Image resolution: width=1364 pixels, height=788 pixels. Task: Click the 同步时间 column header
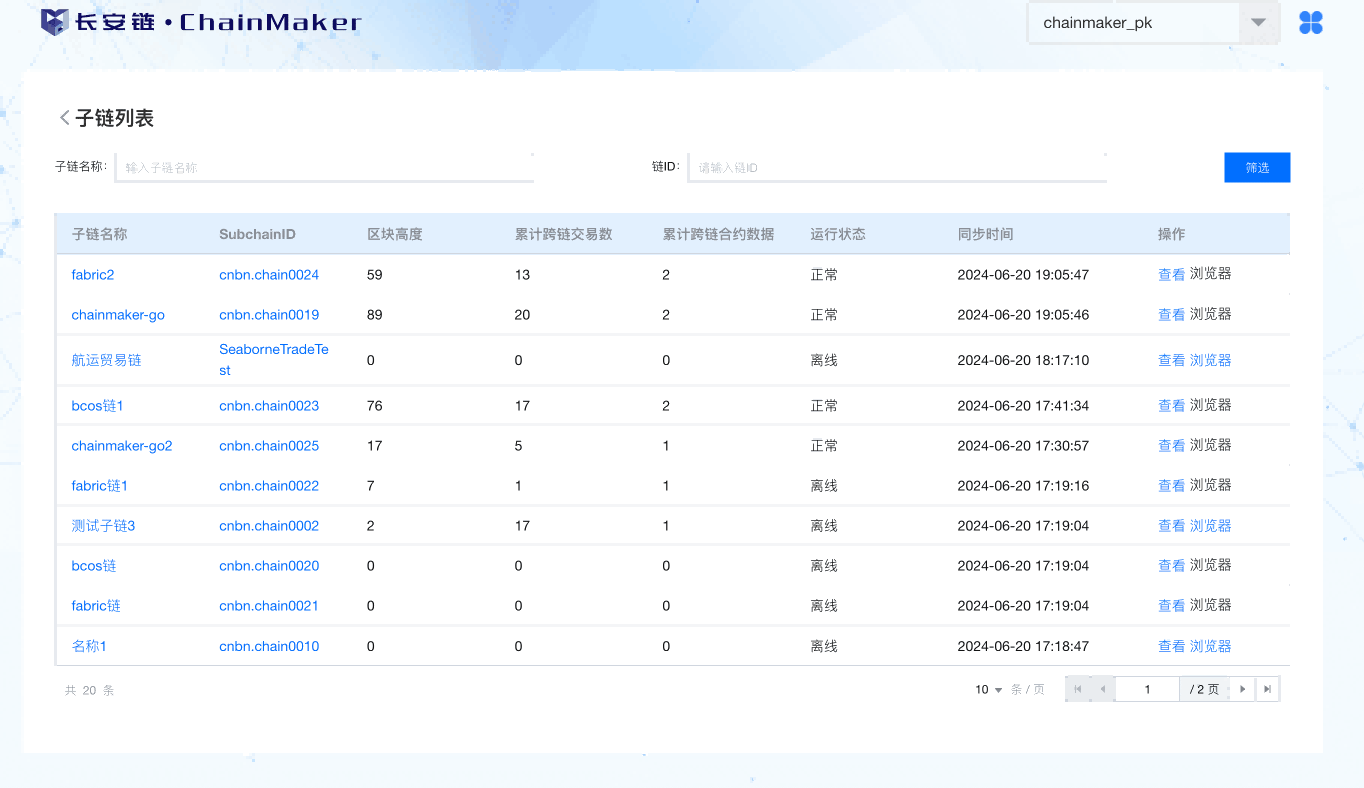tap(985, 234)
